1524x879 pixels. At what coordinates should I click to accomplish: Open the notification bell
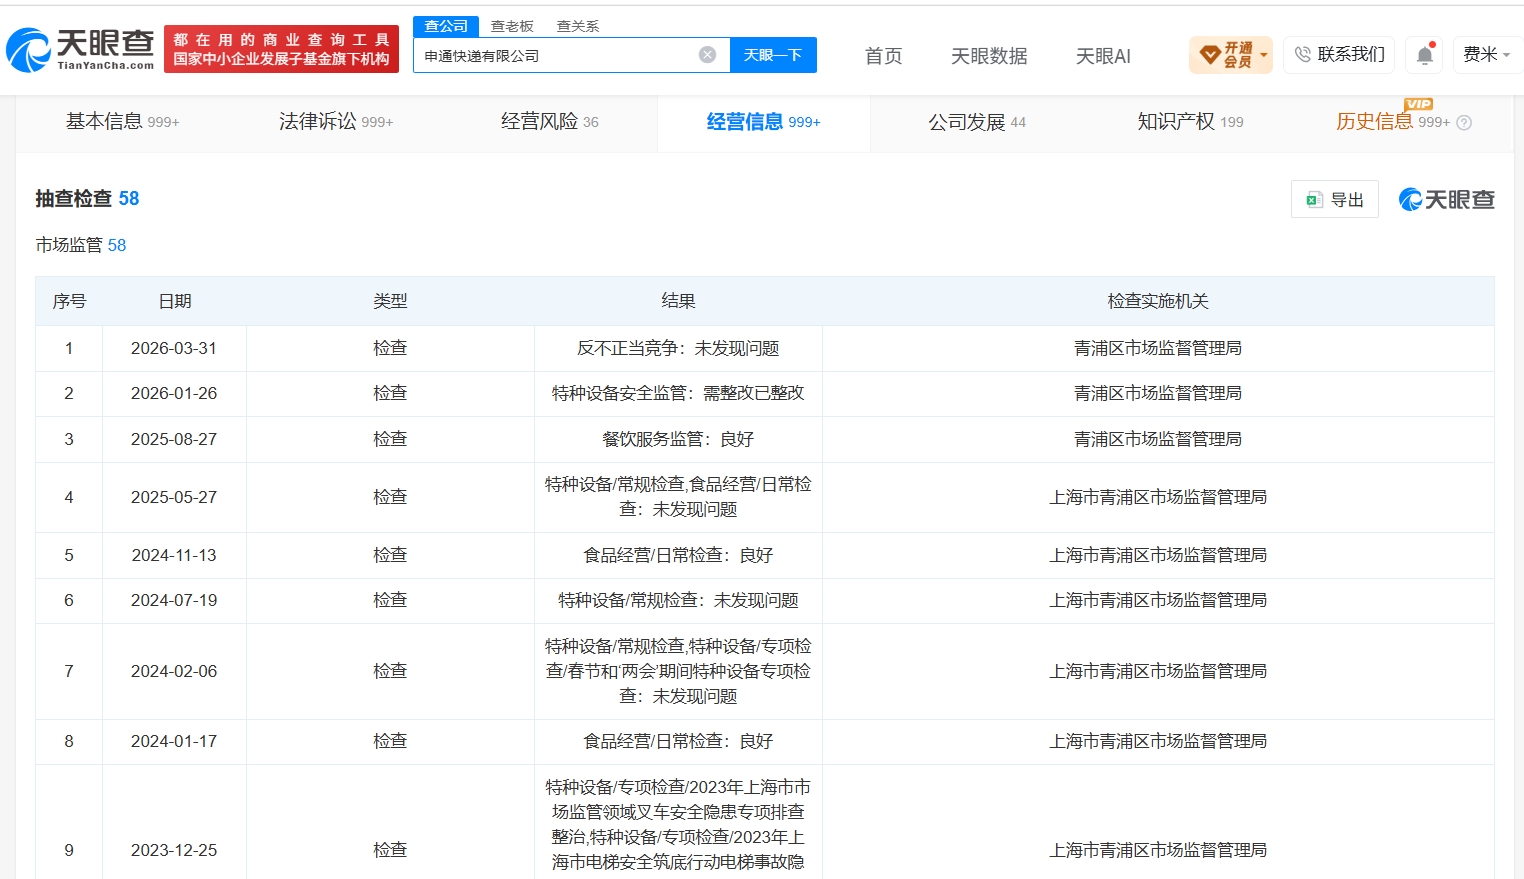tap(1425, 55)
